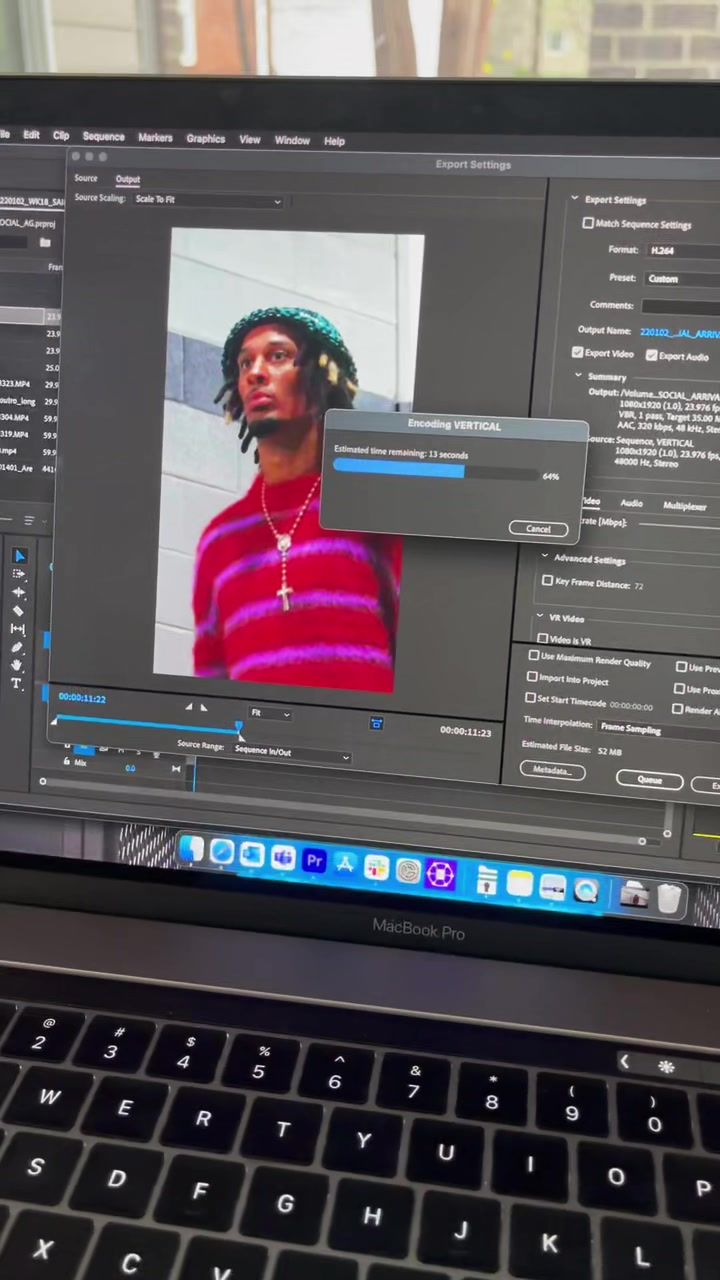
Task: Open the Markers menu
Action: pos(155,138)
